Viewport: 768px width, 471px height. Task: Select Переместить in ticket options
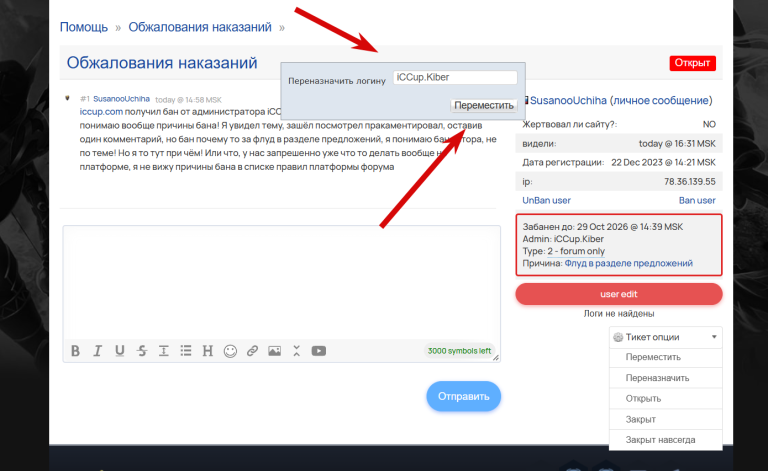[x=653, y=357]
